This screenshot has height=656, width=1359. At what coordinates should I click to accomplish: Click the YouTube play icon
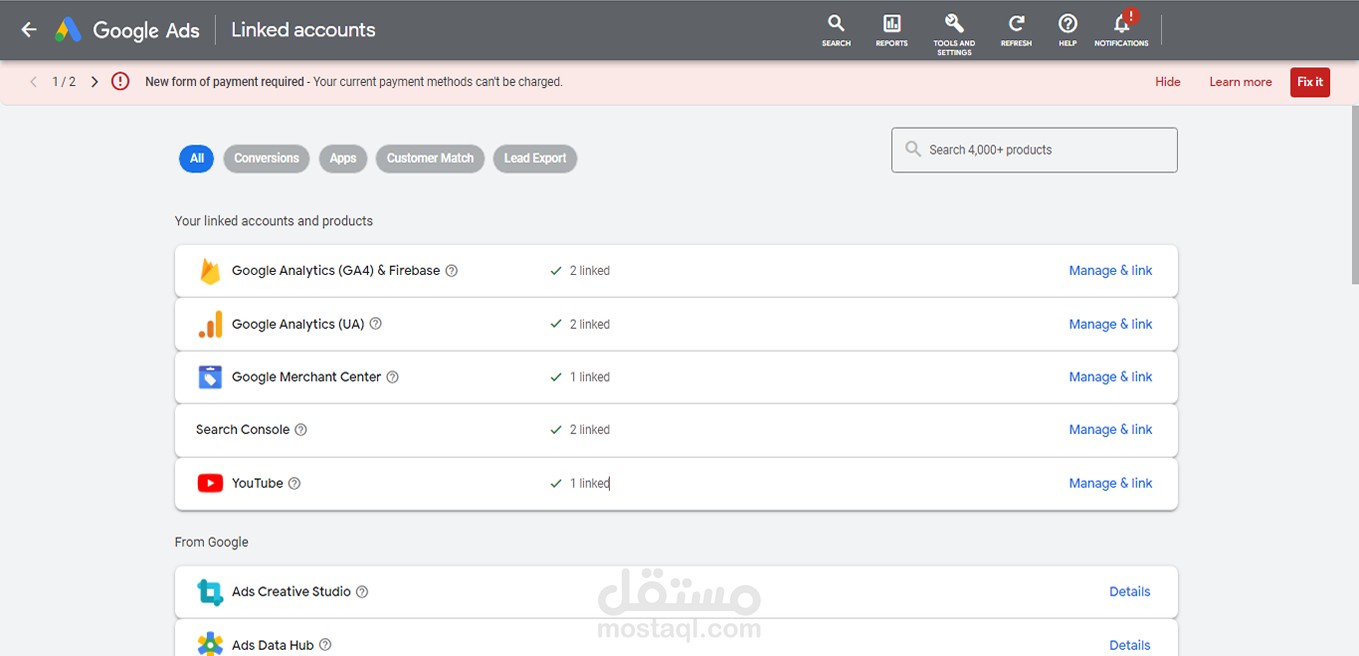pyautogui.click(x=210, y=483)
